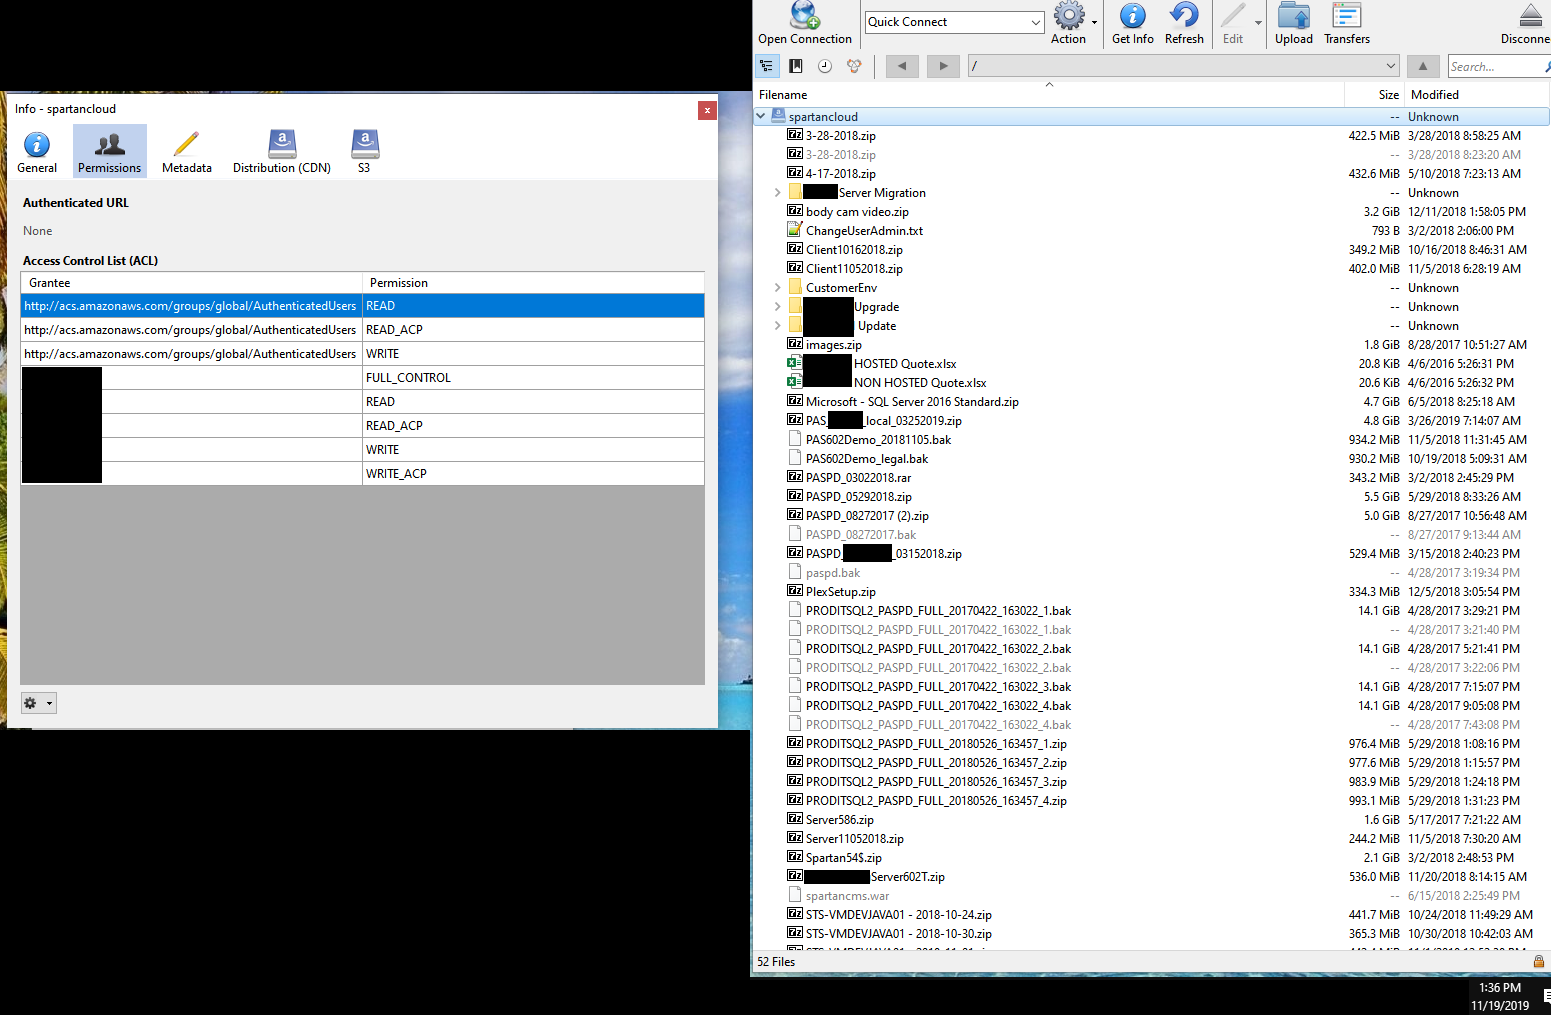Switch to the Bonjour view icon
This screenshot has width=1551, height=1015.
[854, 66]
